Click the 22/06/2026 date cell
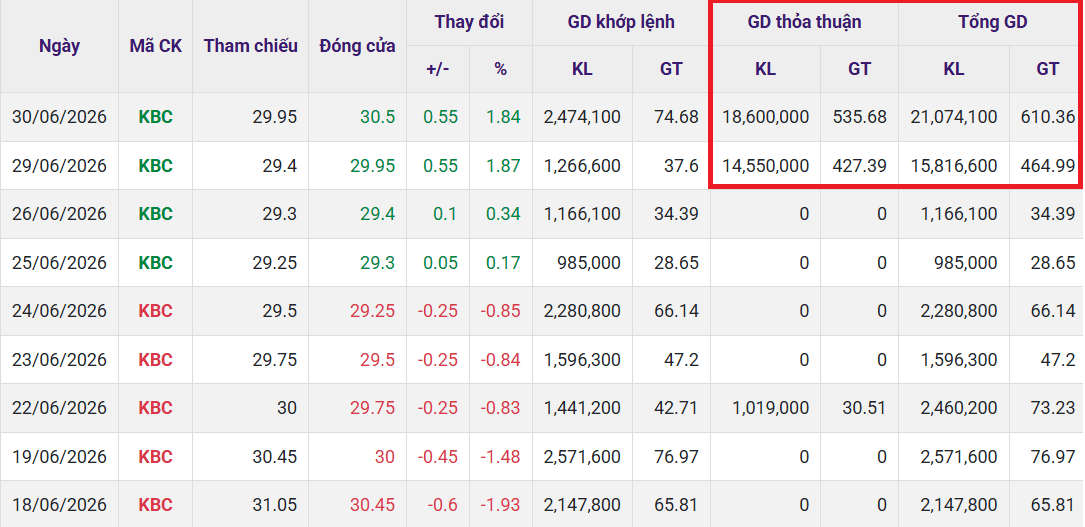The width and height of the screenshot is (1085, 527). [x=60, y=408]
